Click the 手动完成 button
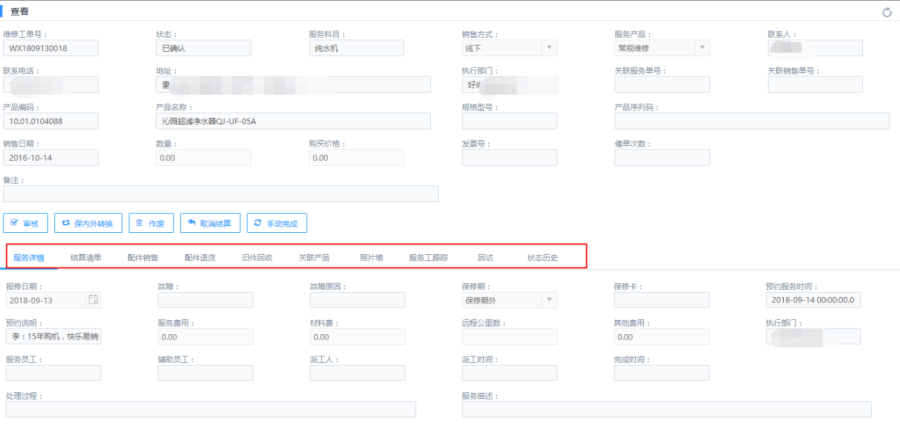This screenshot has width=900, height=426. [x=277, y=223]
